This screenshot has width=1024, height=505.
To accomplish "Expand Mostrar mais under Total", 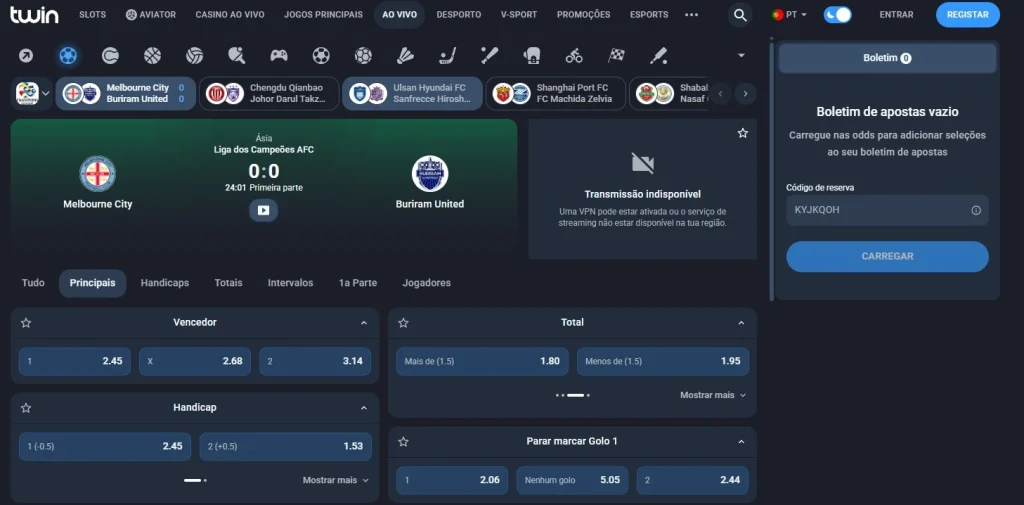I will point(713,395).
